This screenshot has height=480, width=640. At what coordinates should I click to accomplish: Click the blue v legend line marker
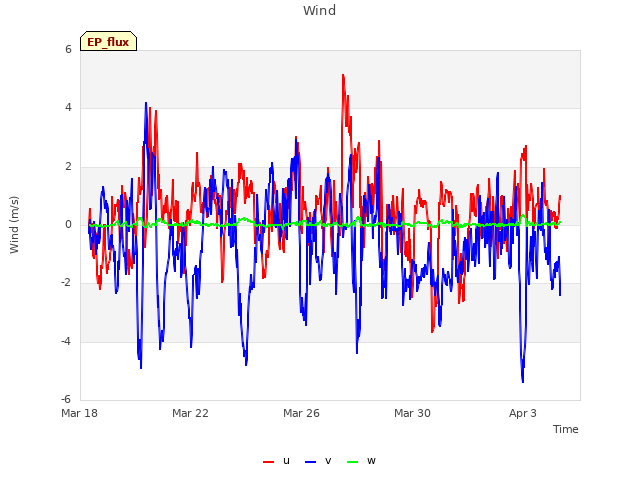(310, 462)
